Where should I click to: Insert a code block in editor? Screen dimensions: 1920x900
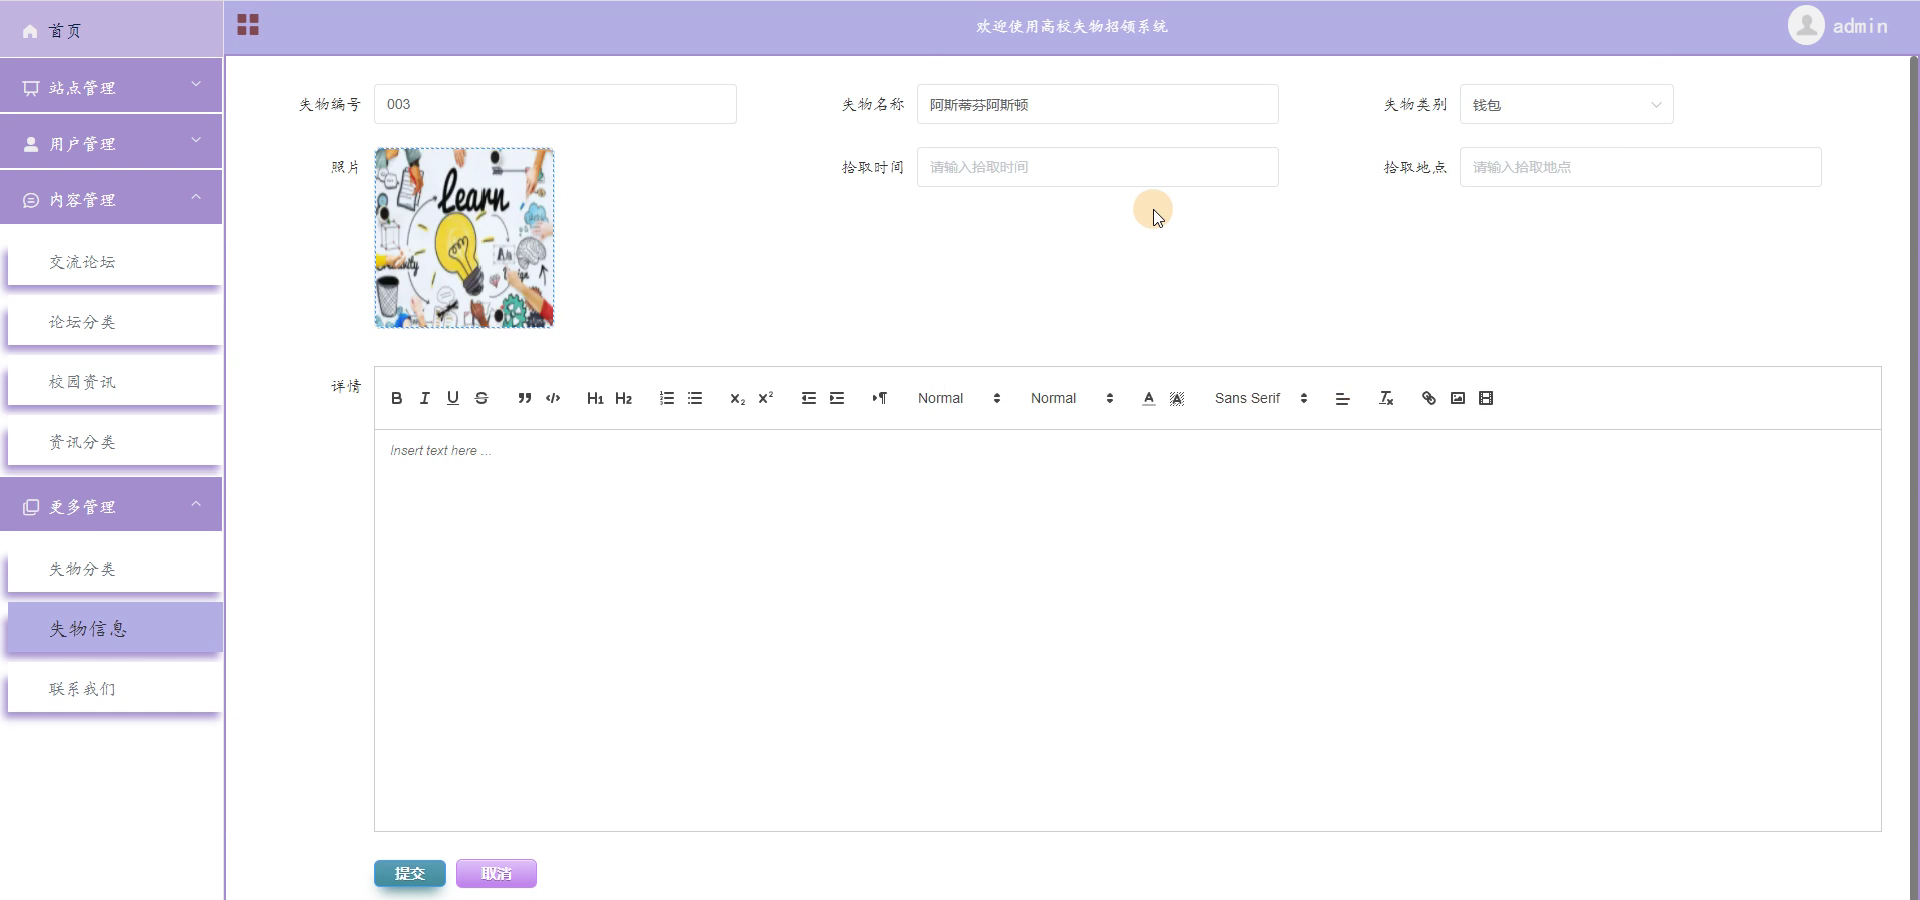(553, 398)
